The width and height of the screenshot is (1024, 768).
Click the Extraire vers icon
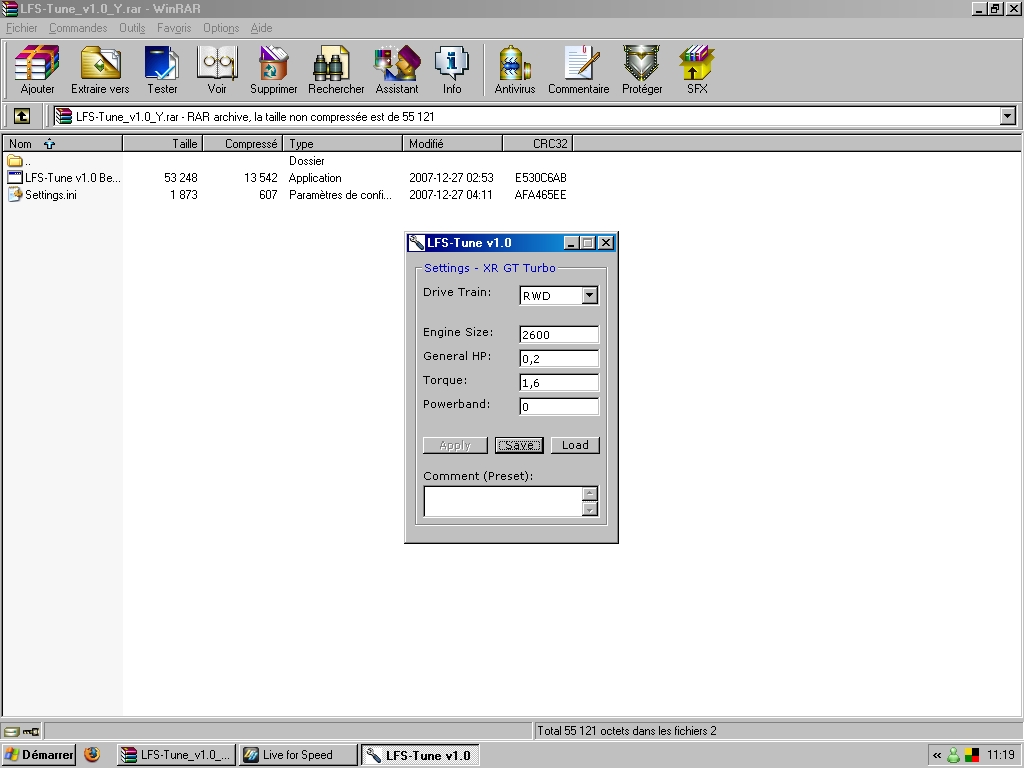pos(100,69)
